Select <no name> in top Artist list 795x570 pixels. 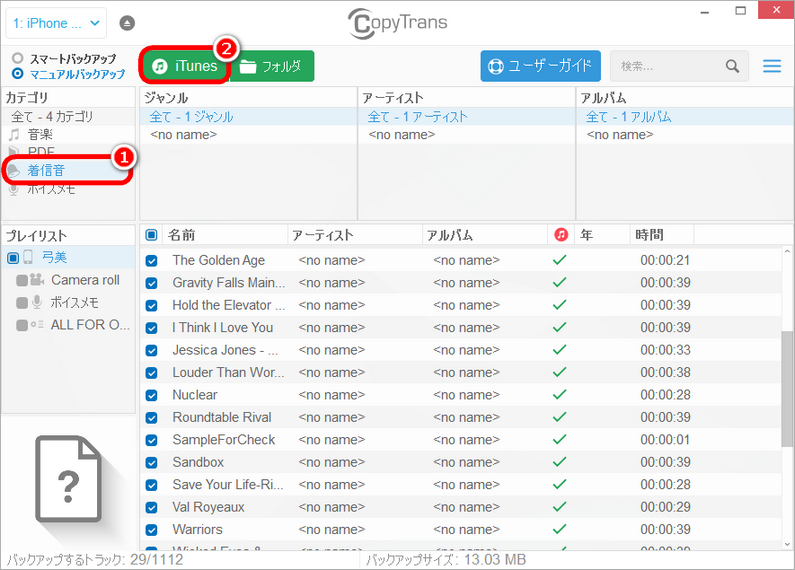[x=466, y=134]
